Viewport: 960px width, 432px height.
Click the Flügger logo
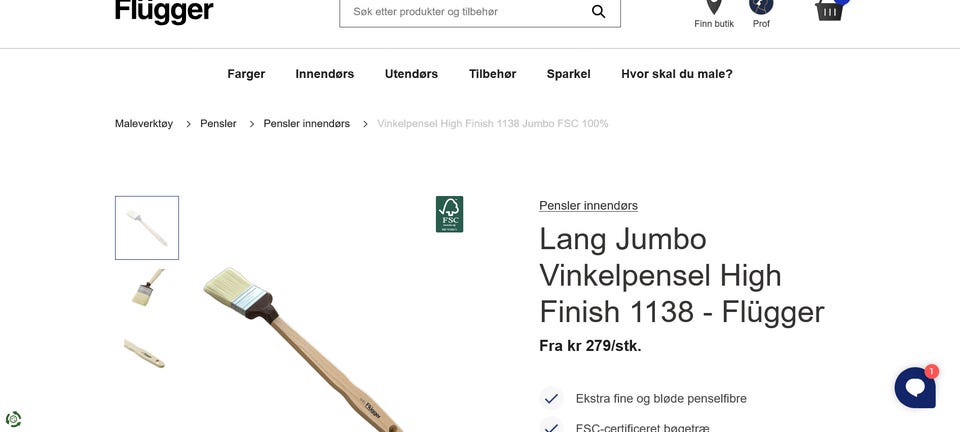point(164,12)
